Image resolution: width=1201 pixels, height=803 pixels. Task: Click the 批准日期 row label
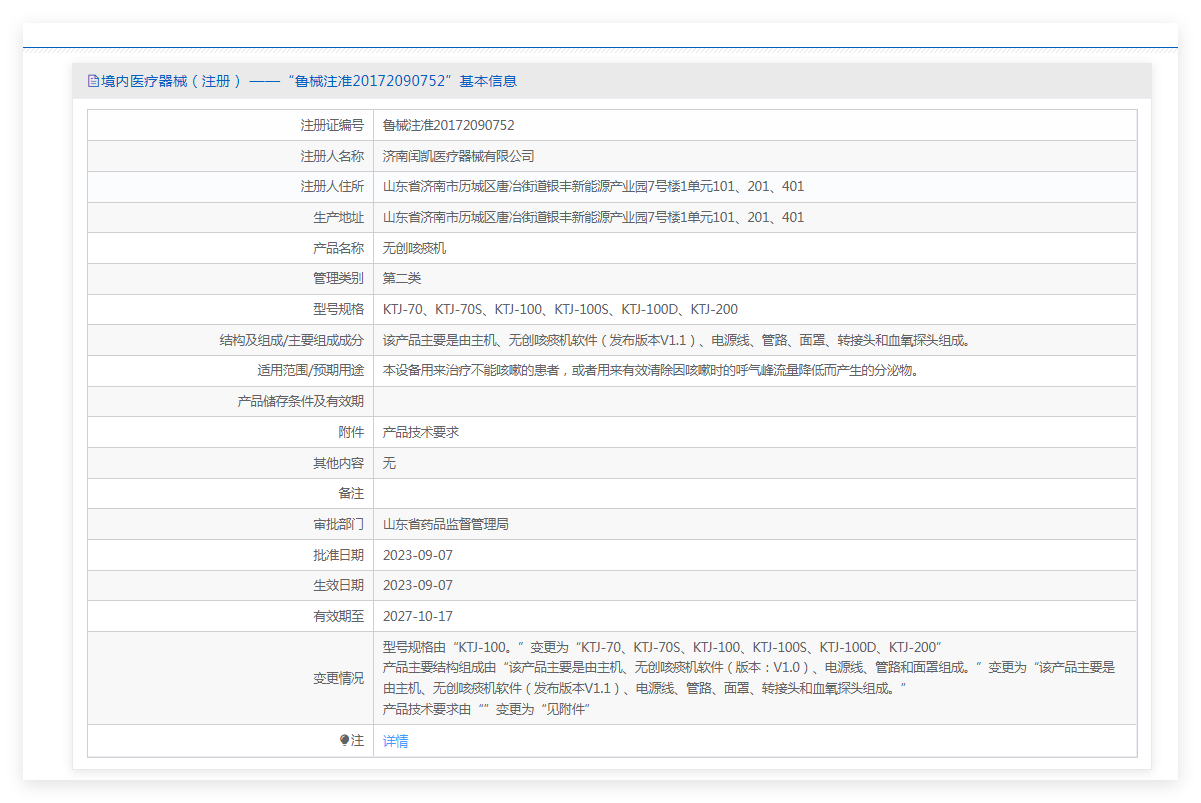pyautogui.click(x=338, y=555)
